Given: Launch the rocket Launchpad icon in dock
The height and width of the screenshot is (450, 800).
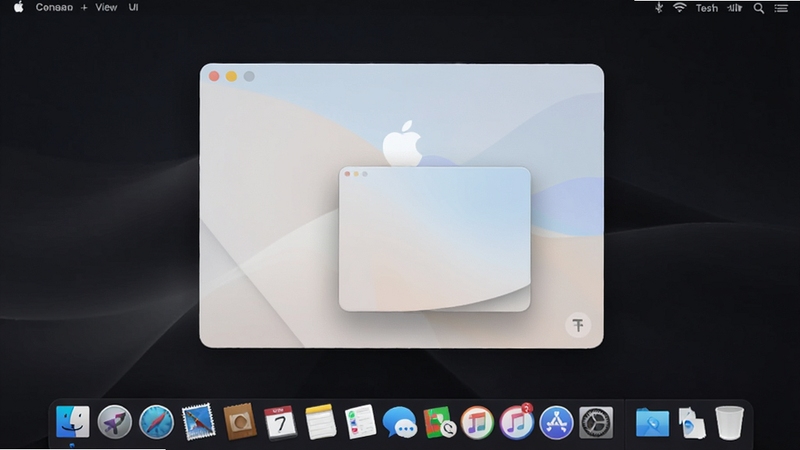Looking at the screenshot, I should click(x=114, y=422).
